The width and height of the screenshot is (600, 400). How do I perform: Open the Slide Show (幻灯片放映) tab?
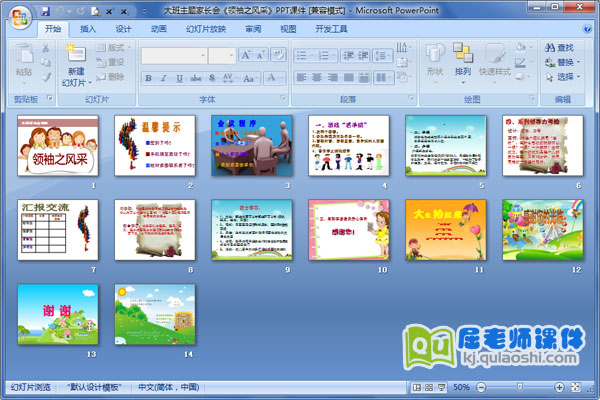205,30
